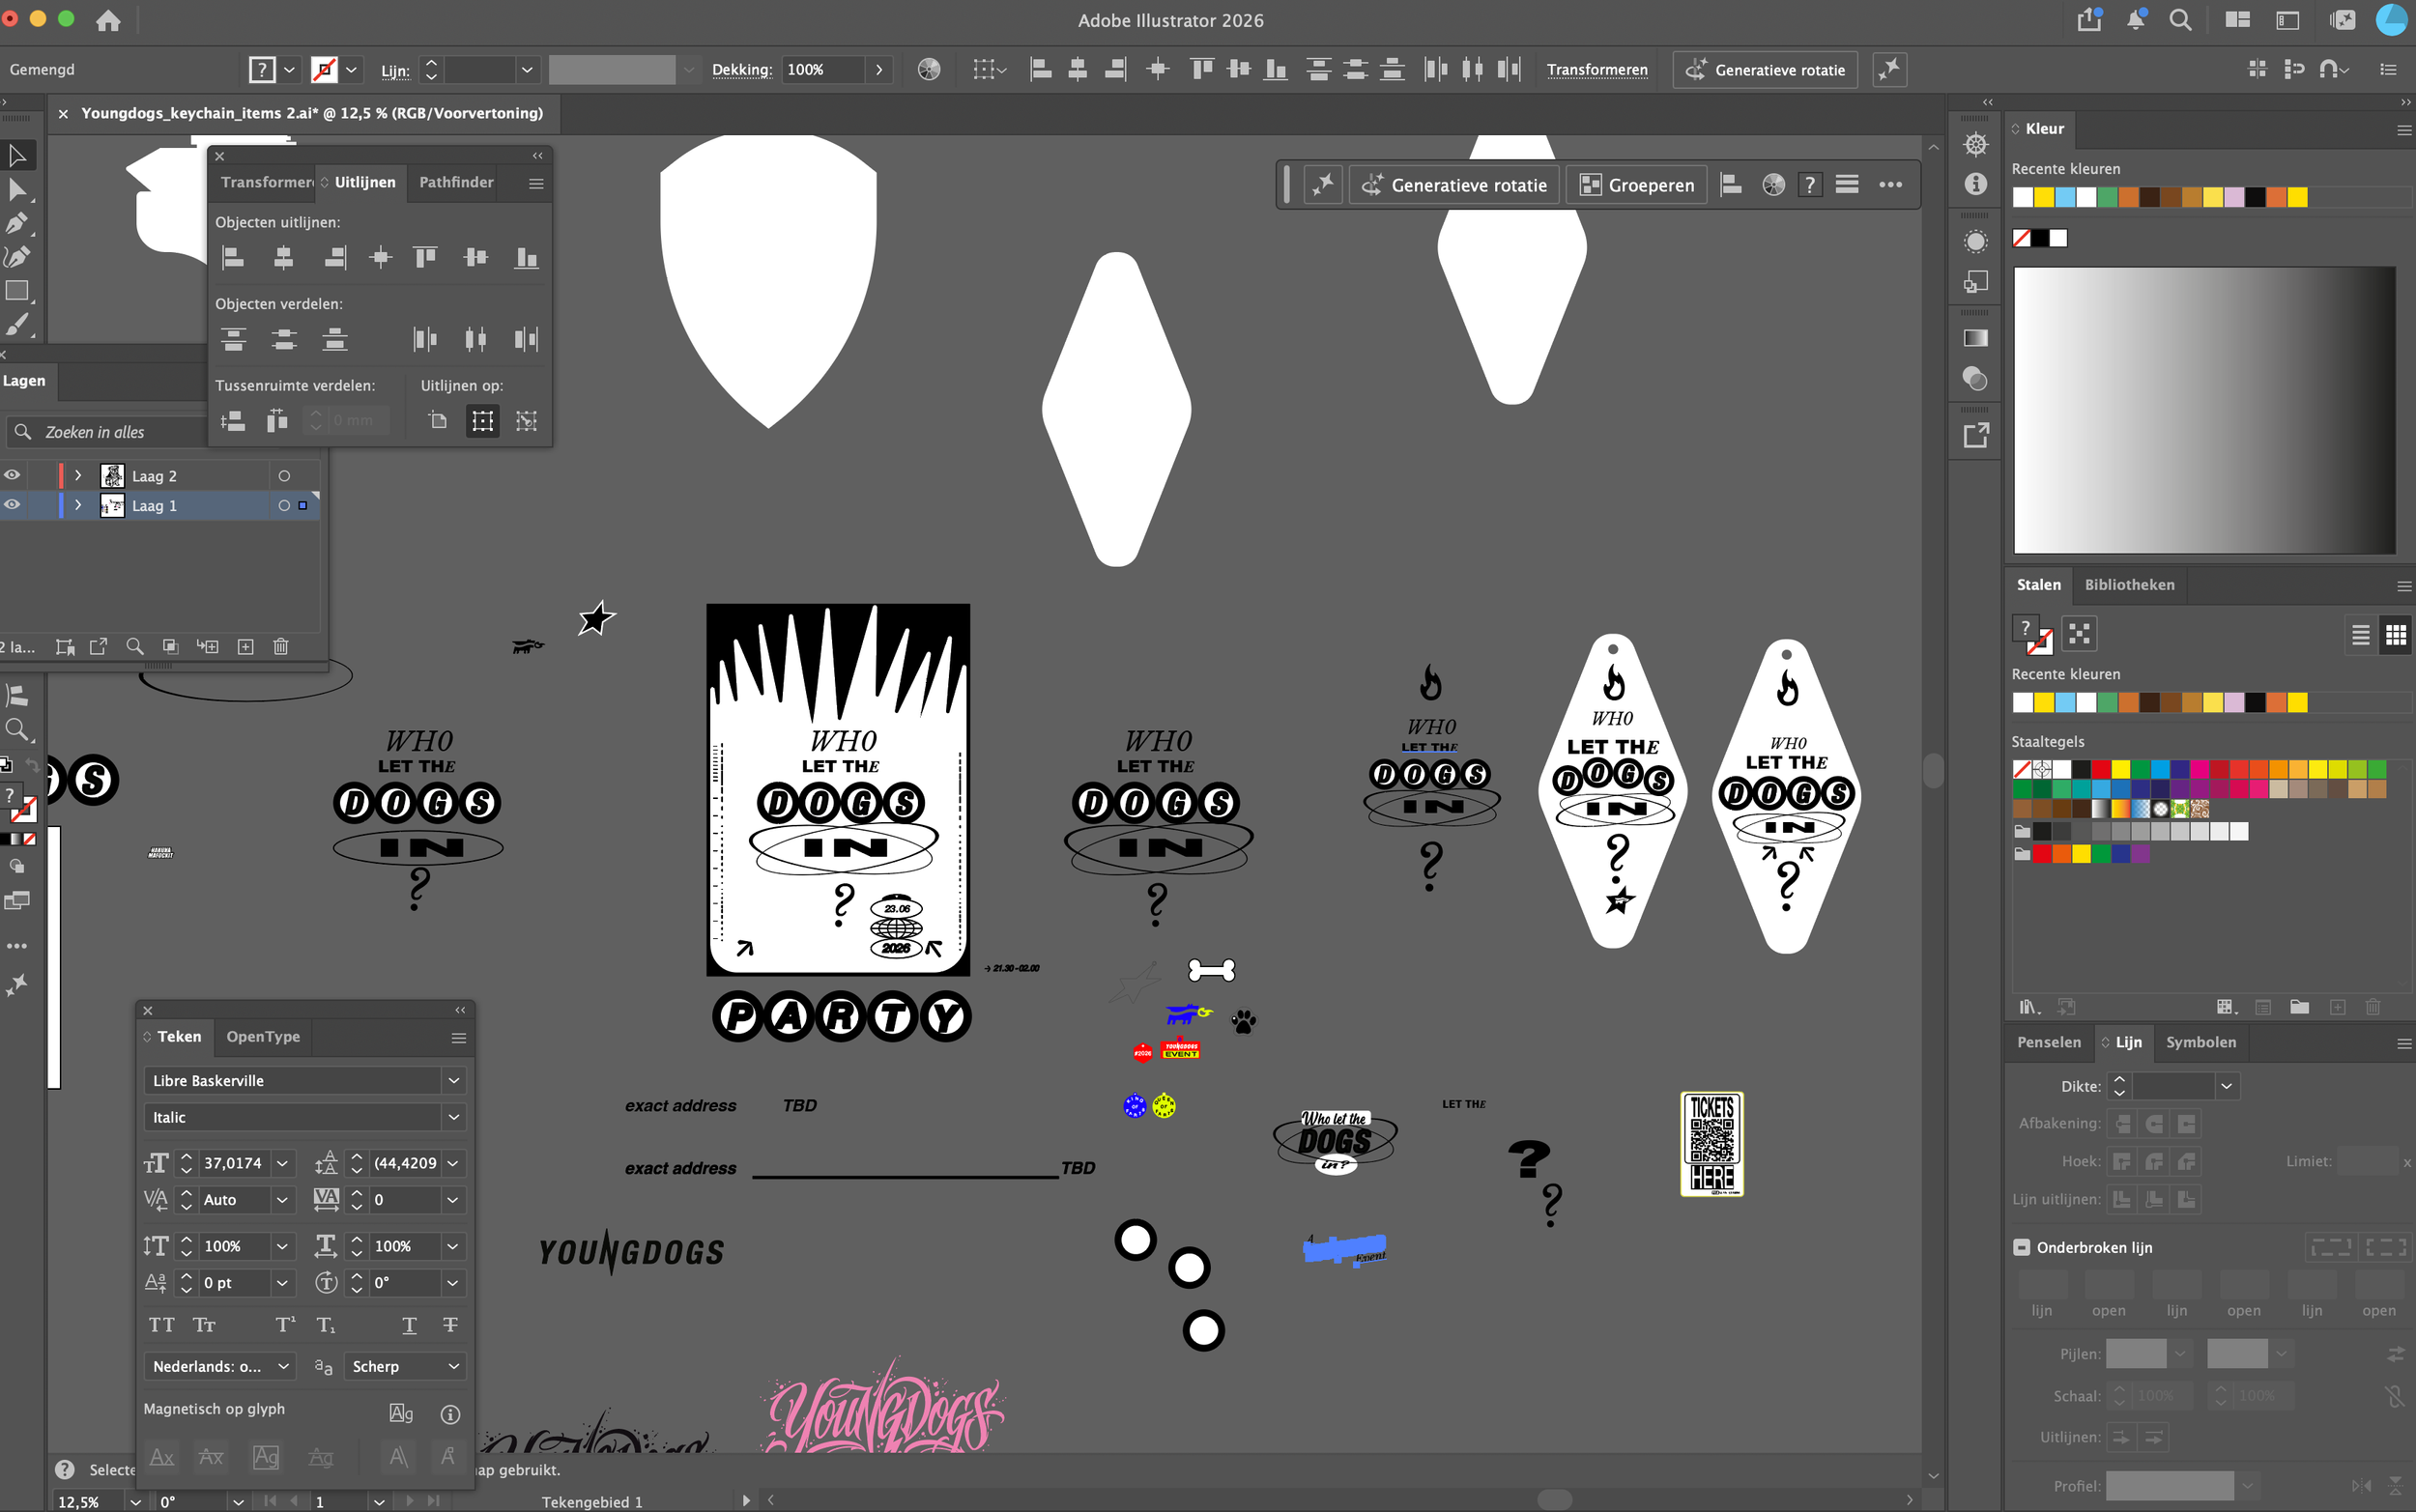Select the Paintbrush tool
This screenshot has height=1512, width=2416.
click(x=17, y=325)
